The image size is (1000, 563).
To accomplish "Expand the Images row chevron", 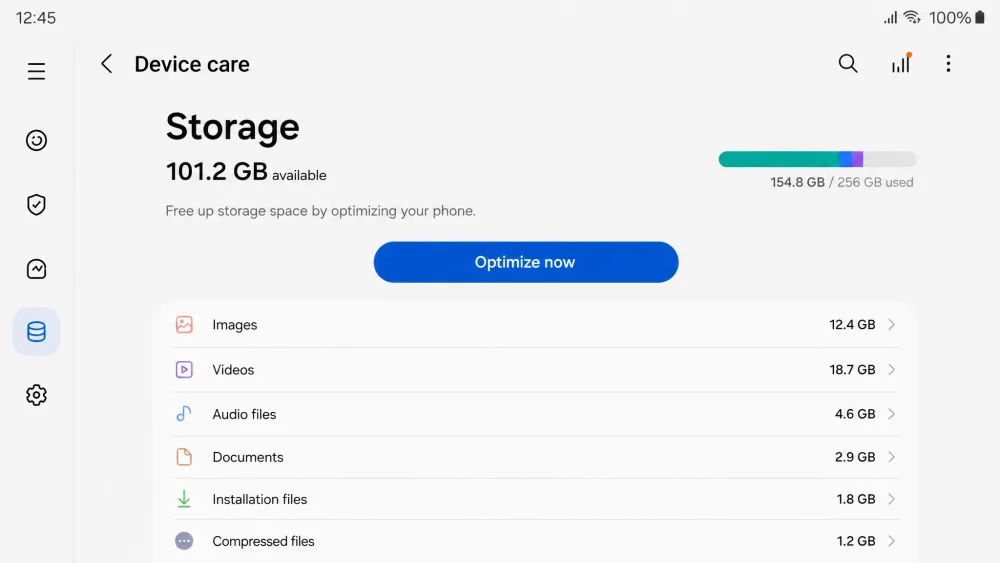I will click(x=892, y=325).
